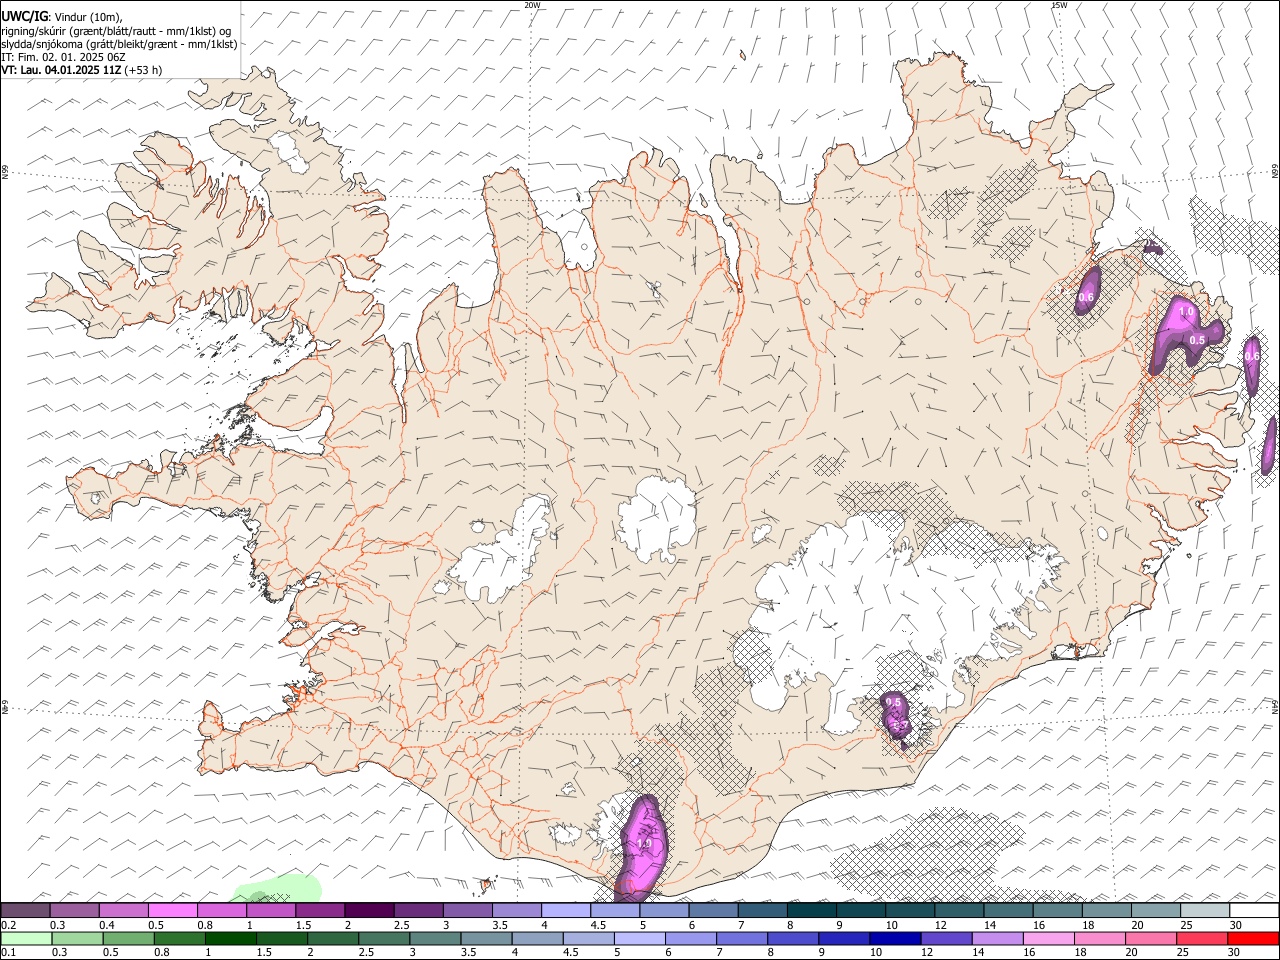The width and height of the screenshot is (1280, 960).
Task: Click the dark teal swatch labeled 9 in the upper legend
Action: pyautogui.click(x=860, y=910)
